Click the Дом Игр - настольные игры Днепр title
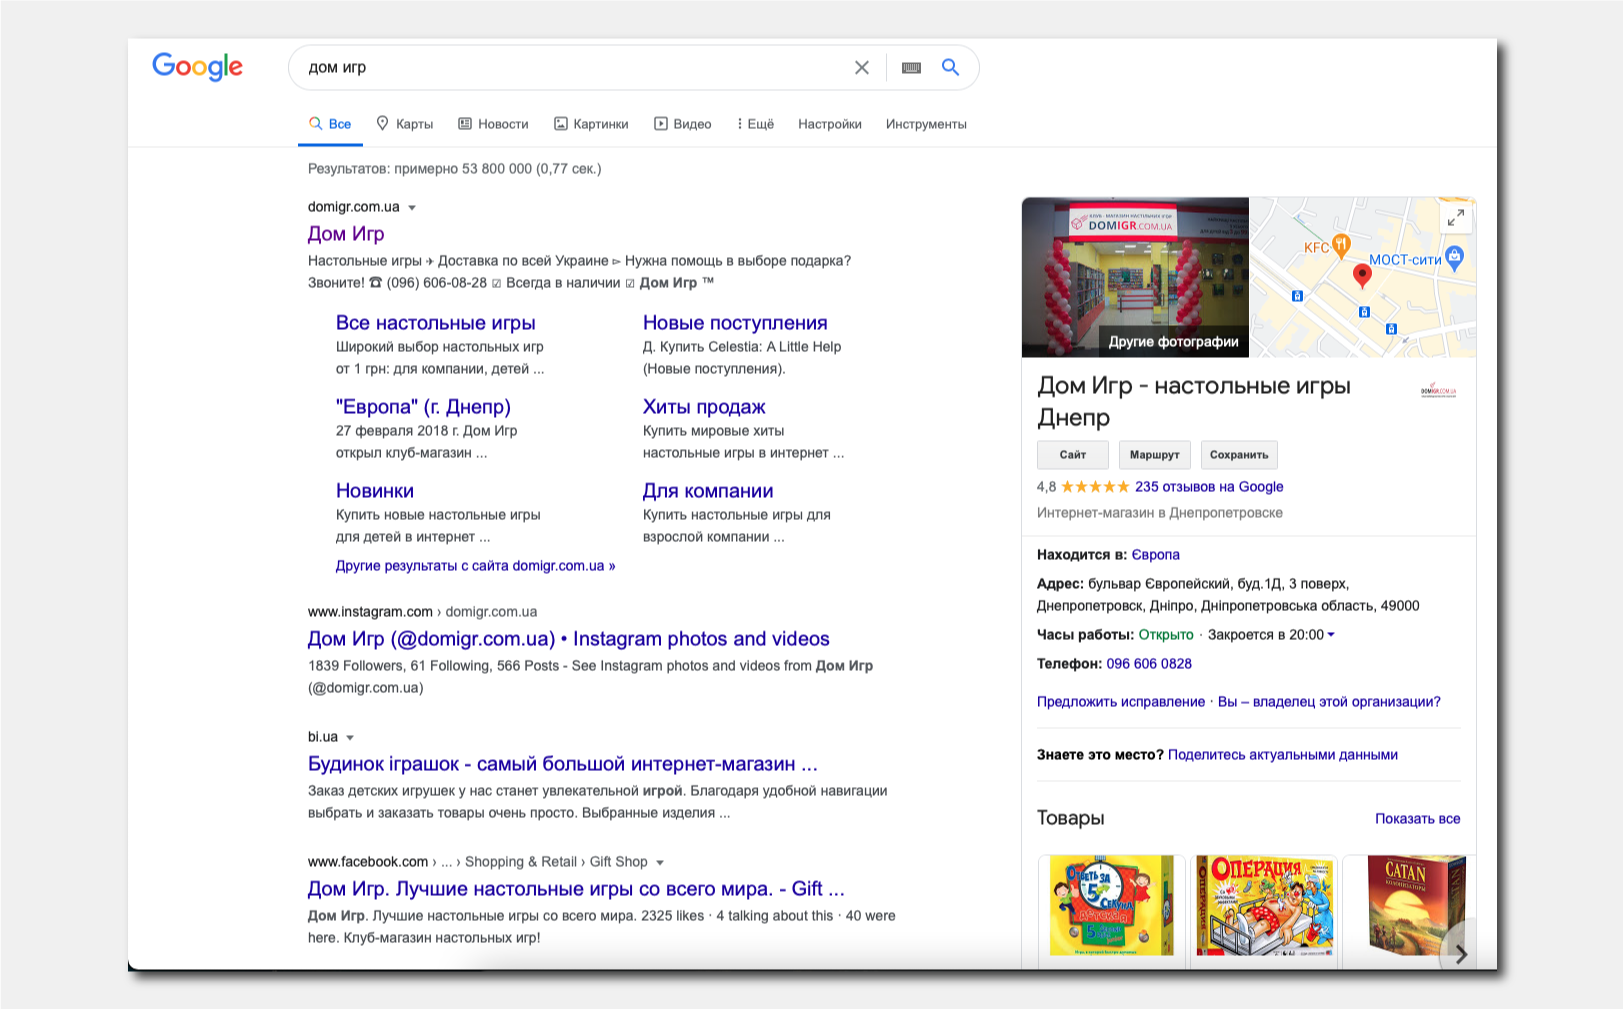 tap(1194, 401)
